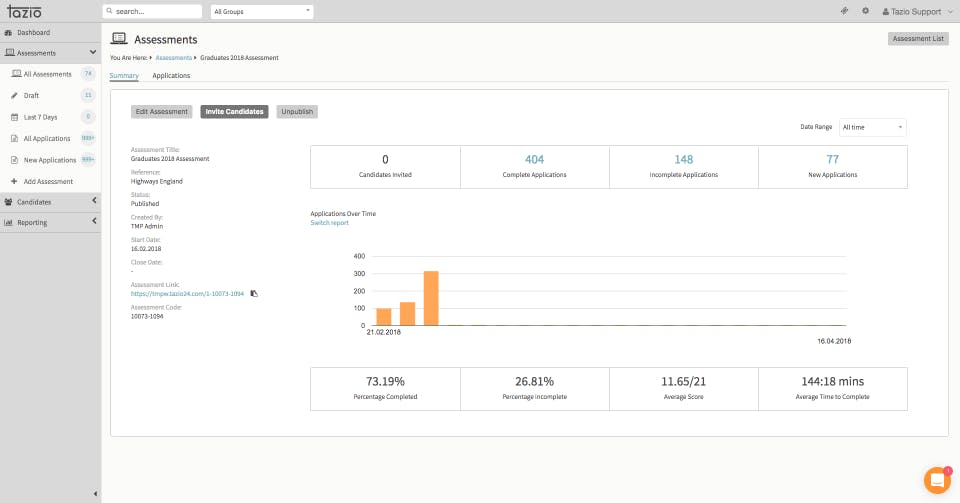This screenshot has height=503, width=960.
Task: Click the Add Assessment plus icon
Action: coord(14,181)
